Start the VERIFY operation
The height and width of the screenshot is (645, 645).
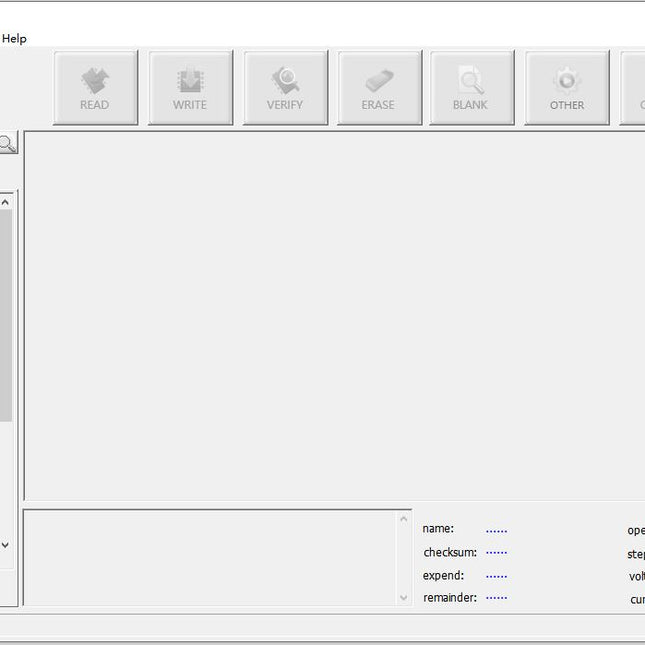tap(285, 88)
